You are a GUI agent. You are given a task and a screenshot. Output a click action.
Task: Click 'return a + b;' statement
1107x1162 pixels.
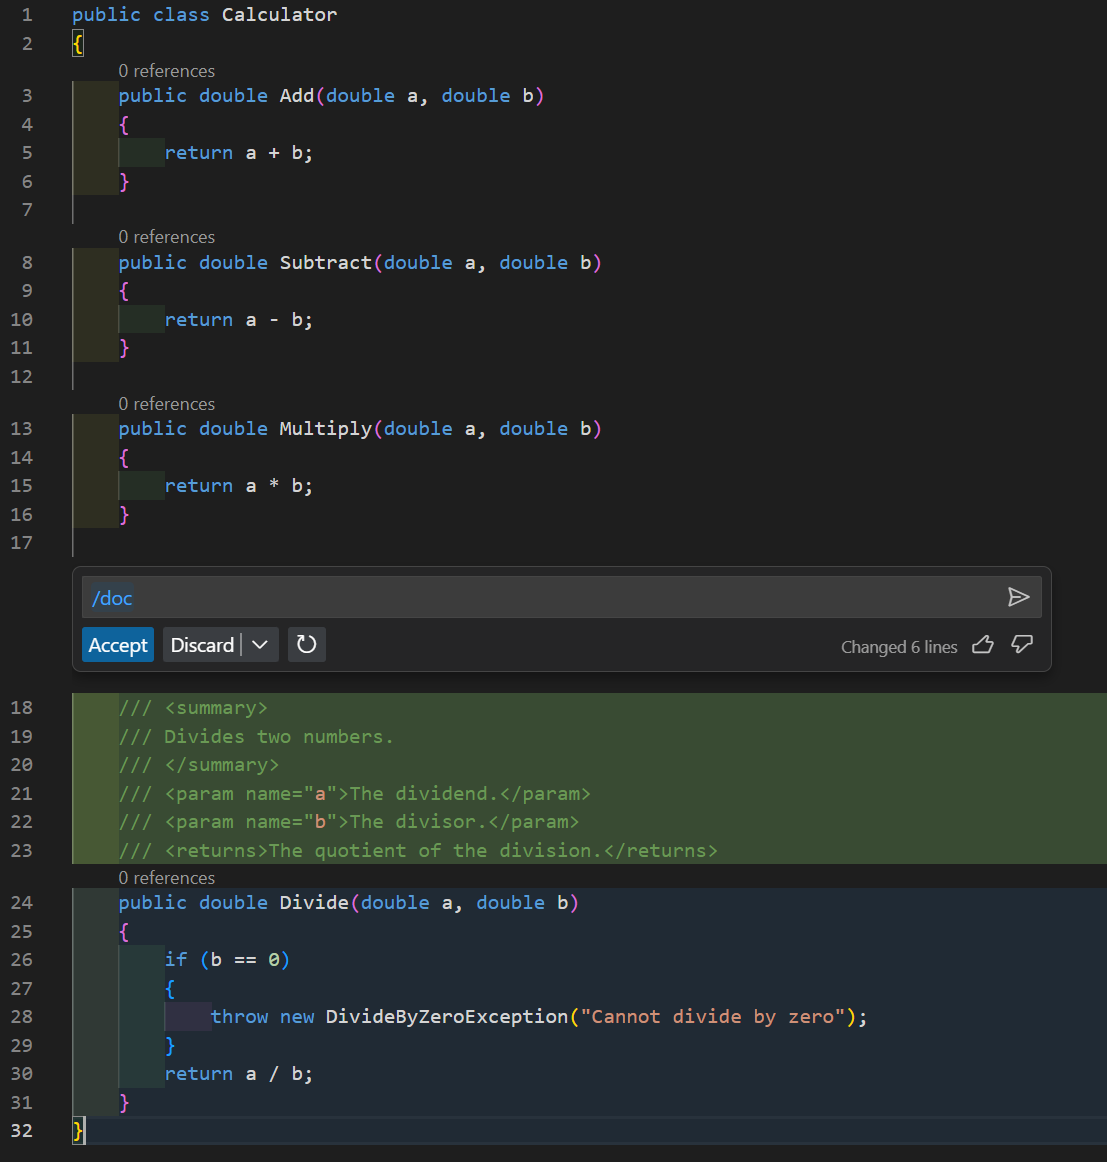[239, 153]
